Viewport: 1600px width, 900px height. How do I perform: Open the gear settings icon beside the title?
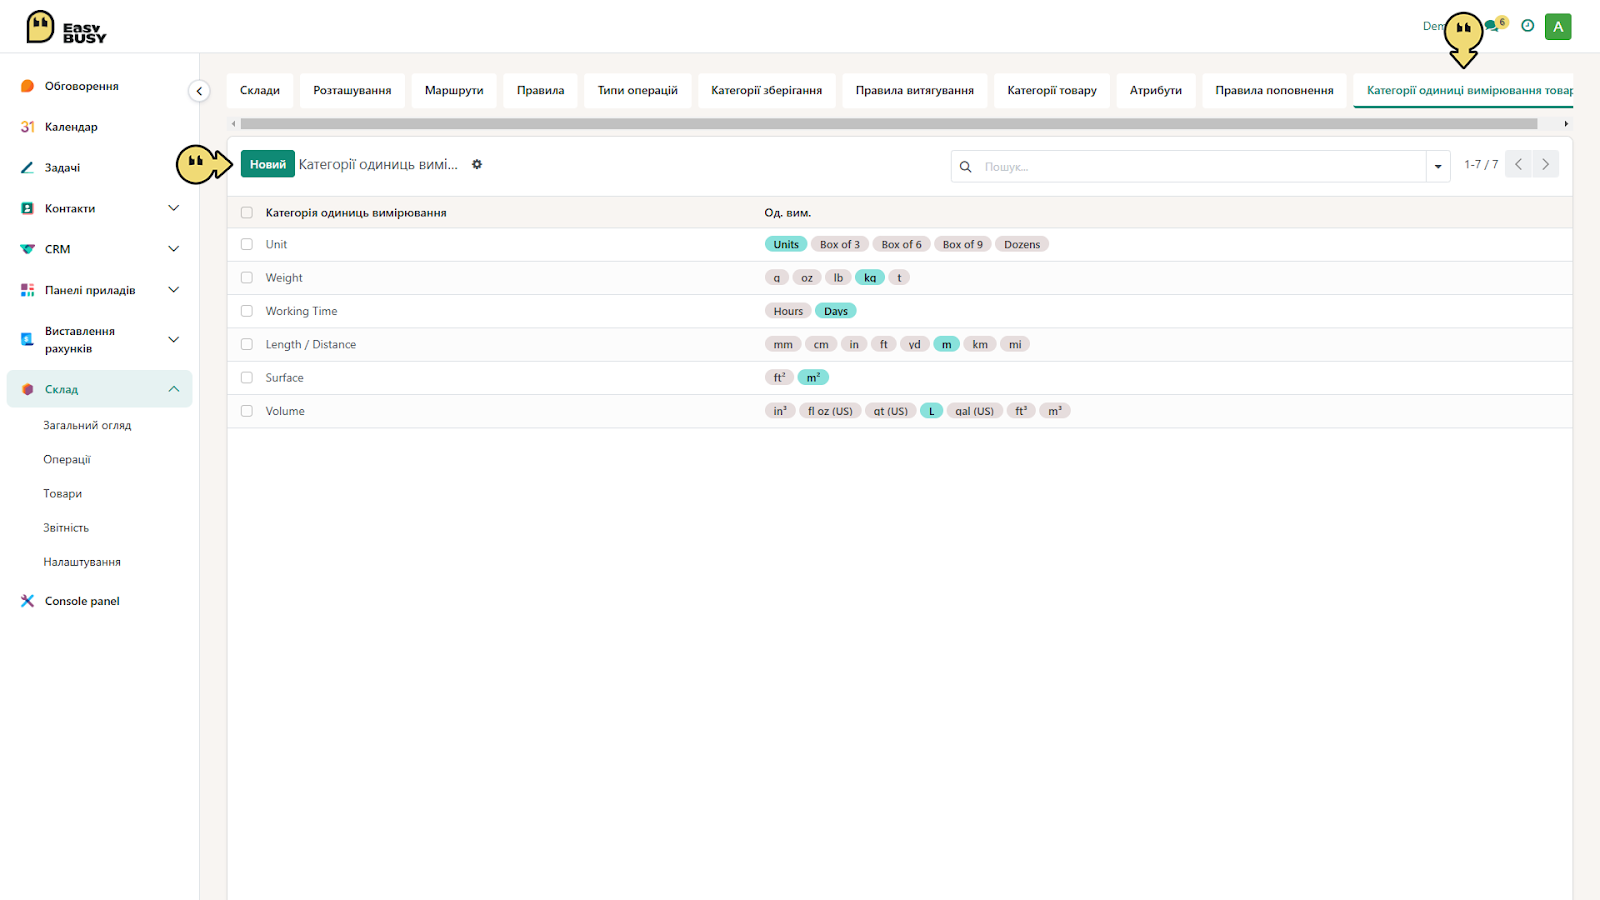477,165
